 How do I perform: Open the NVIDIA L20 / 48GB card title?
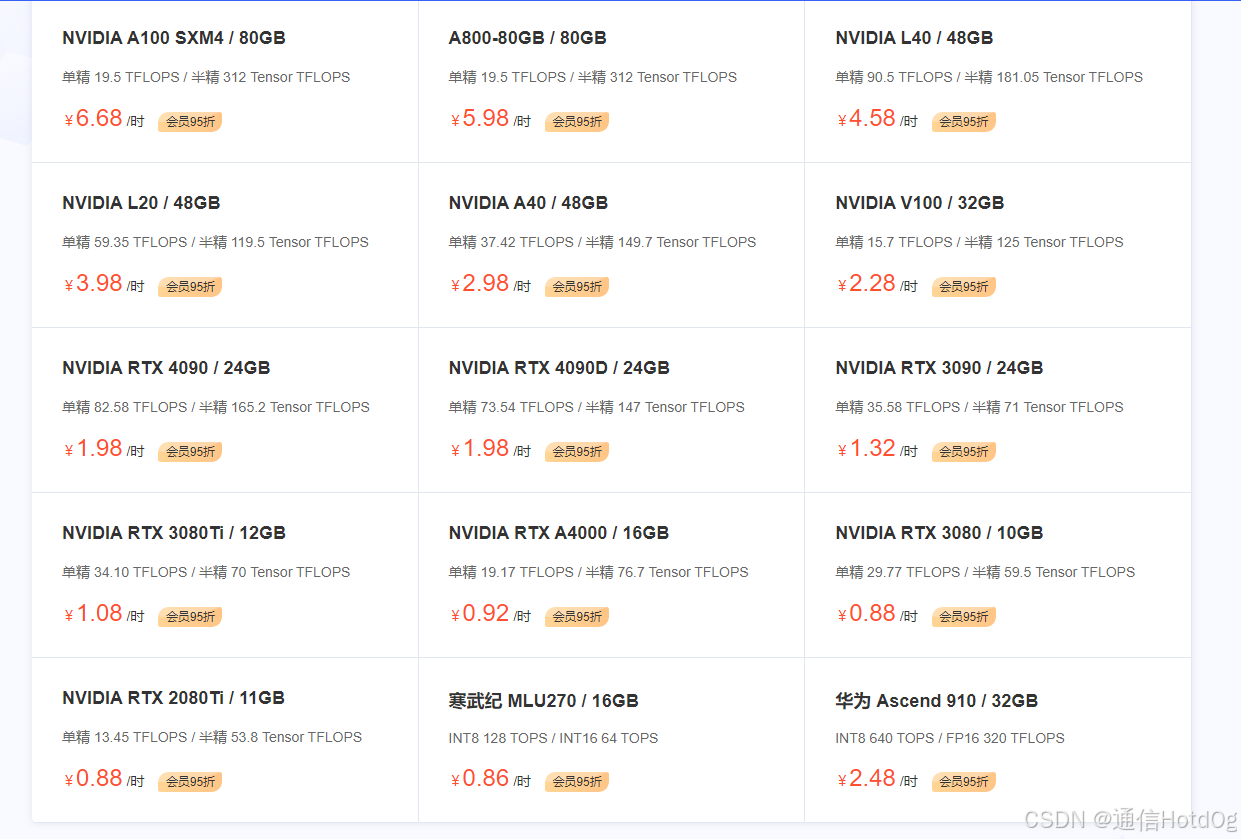click(141, 203)
